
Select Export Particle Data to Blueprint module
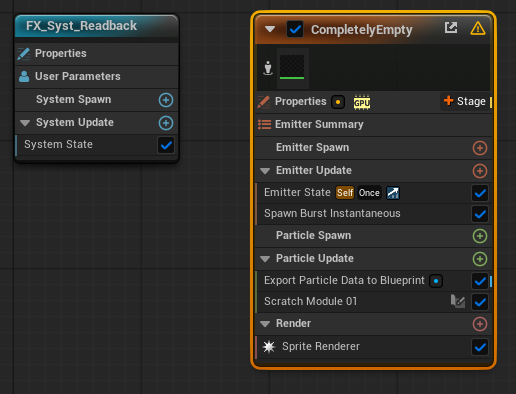pyautogui.click(x=373, y=281)
